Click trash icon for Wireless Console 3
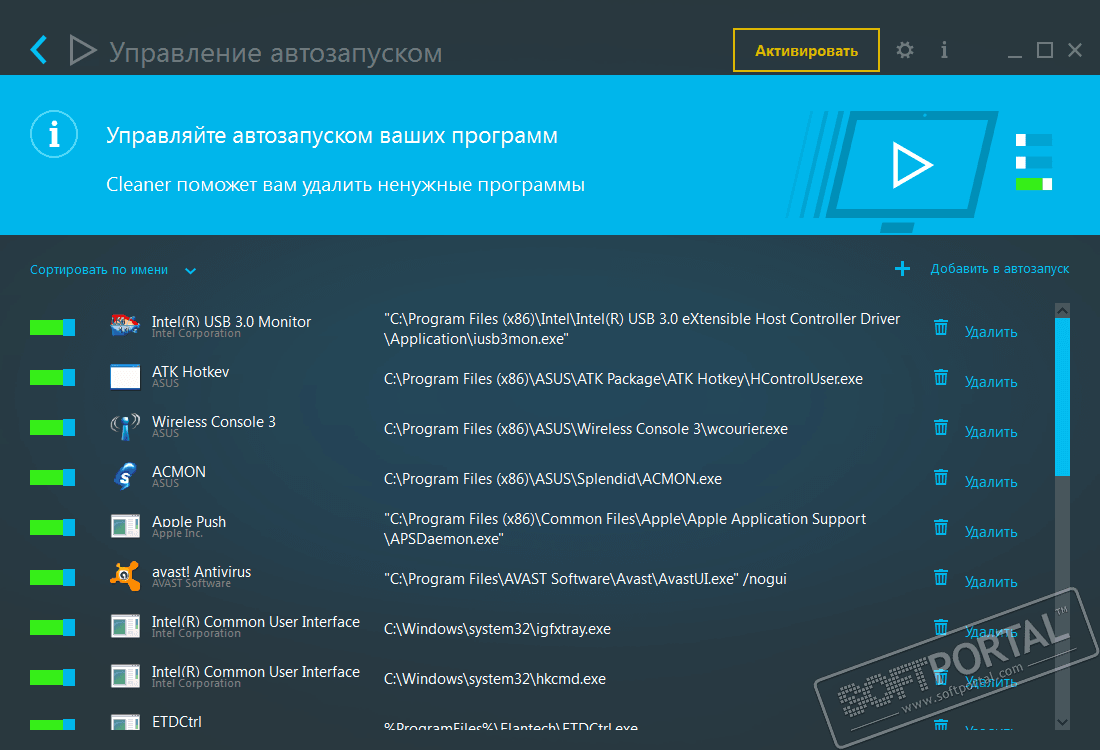The width and height of the screenshot is (1100, 750). pos(941,427)
